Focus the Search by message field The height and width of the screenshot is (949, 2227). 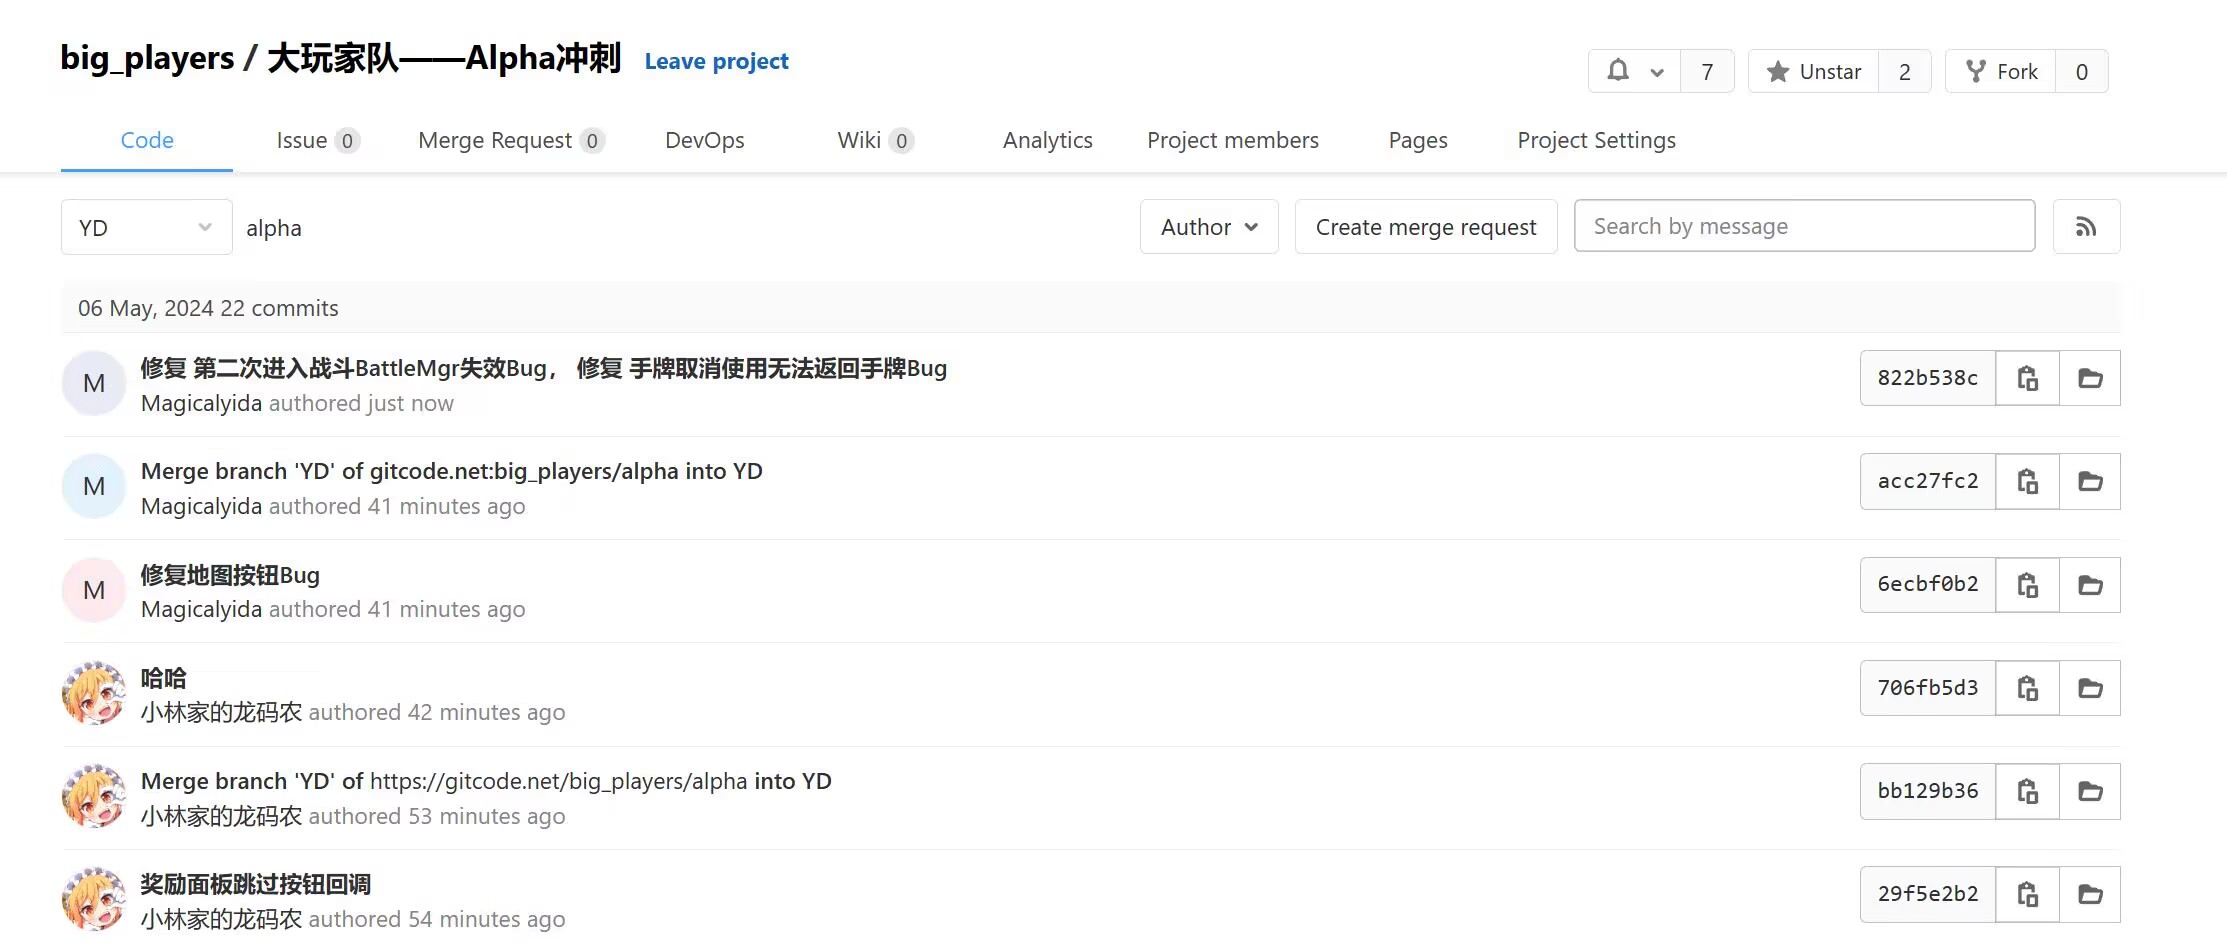[x=1804, y=226]
